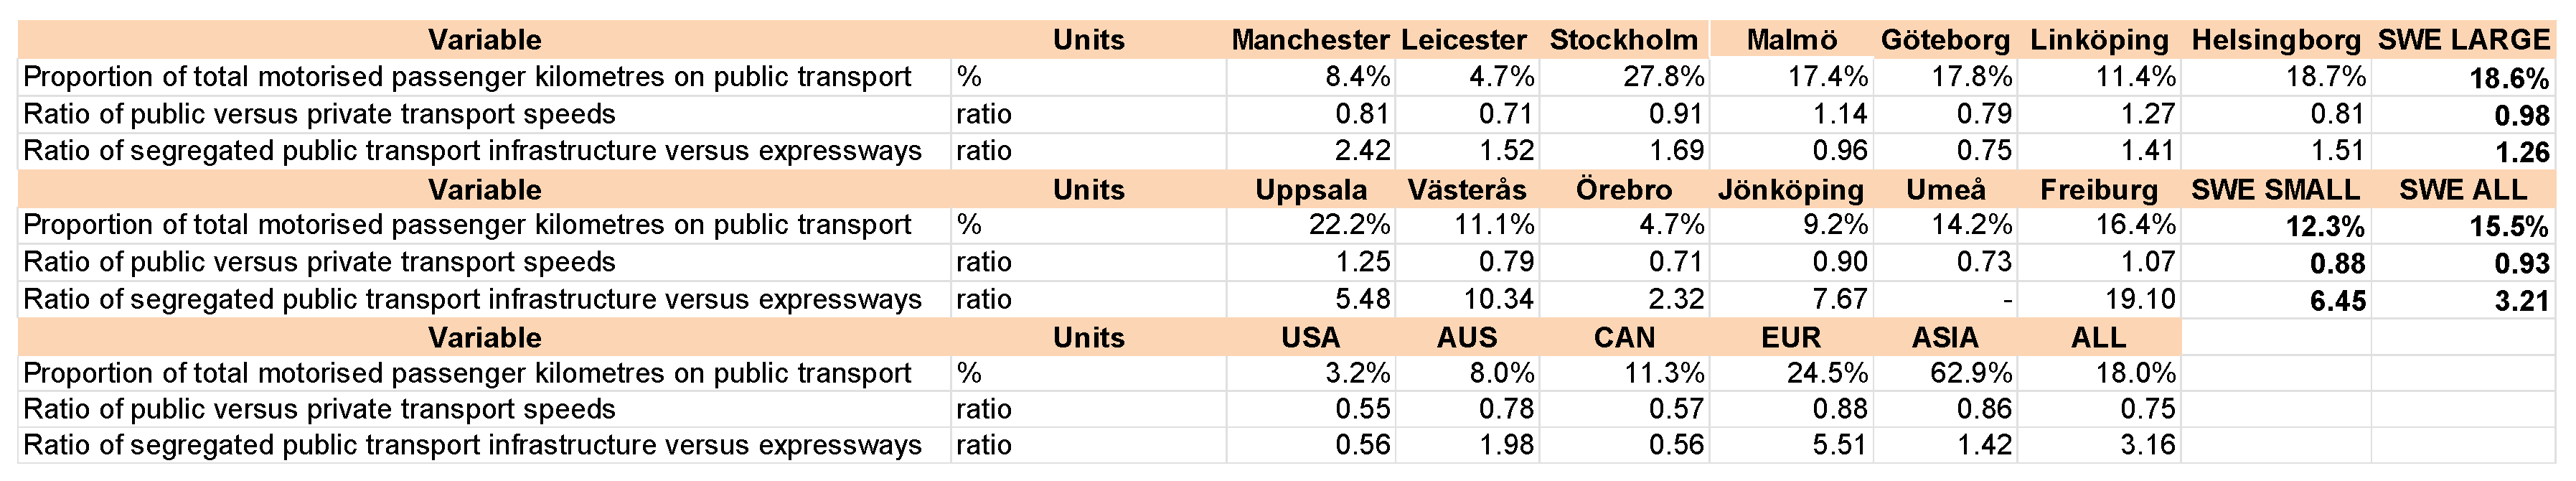The image size is (2576, 481).
Task: Click the empty dash cell under Umeå
Action: (1945, 299)
